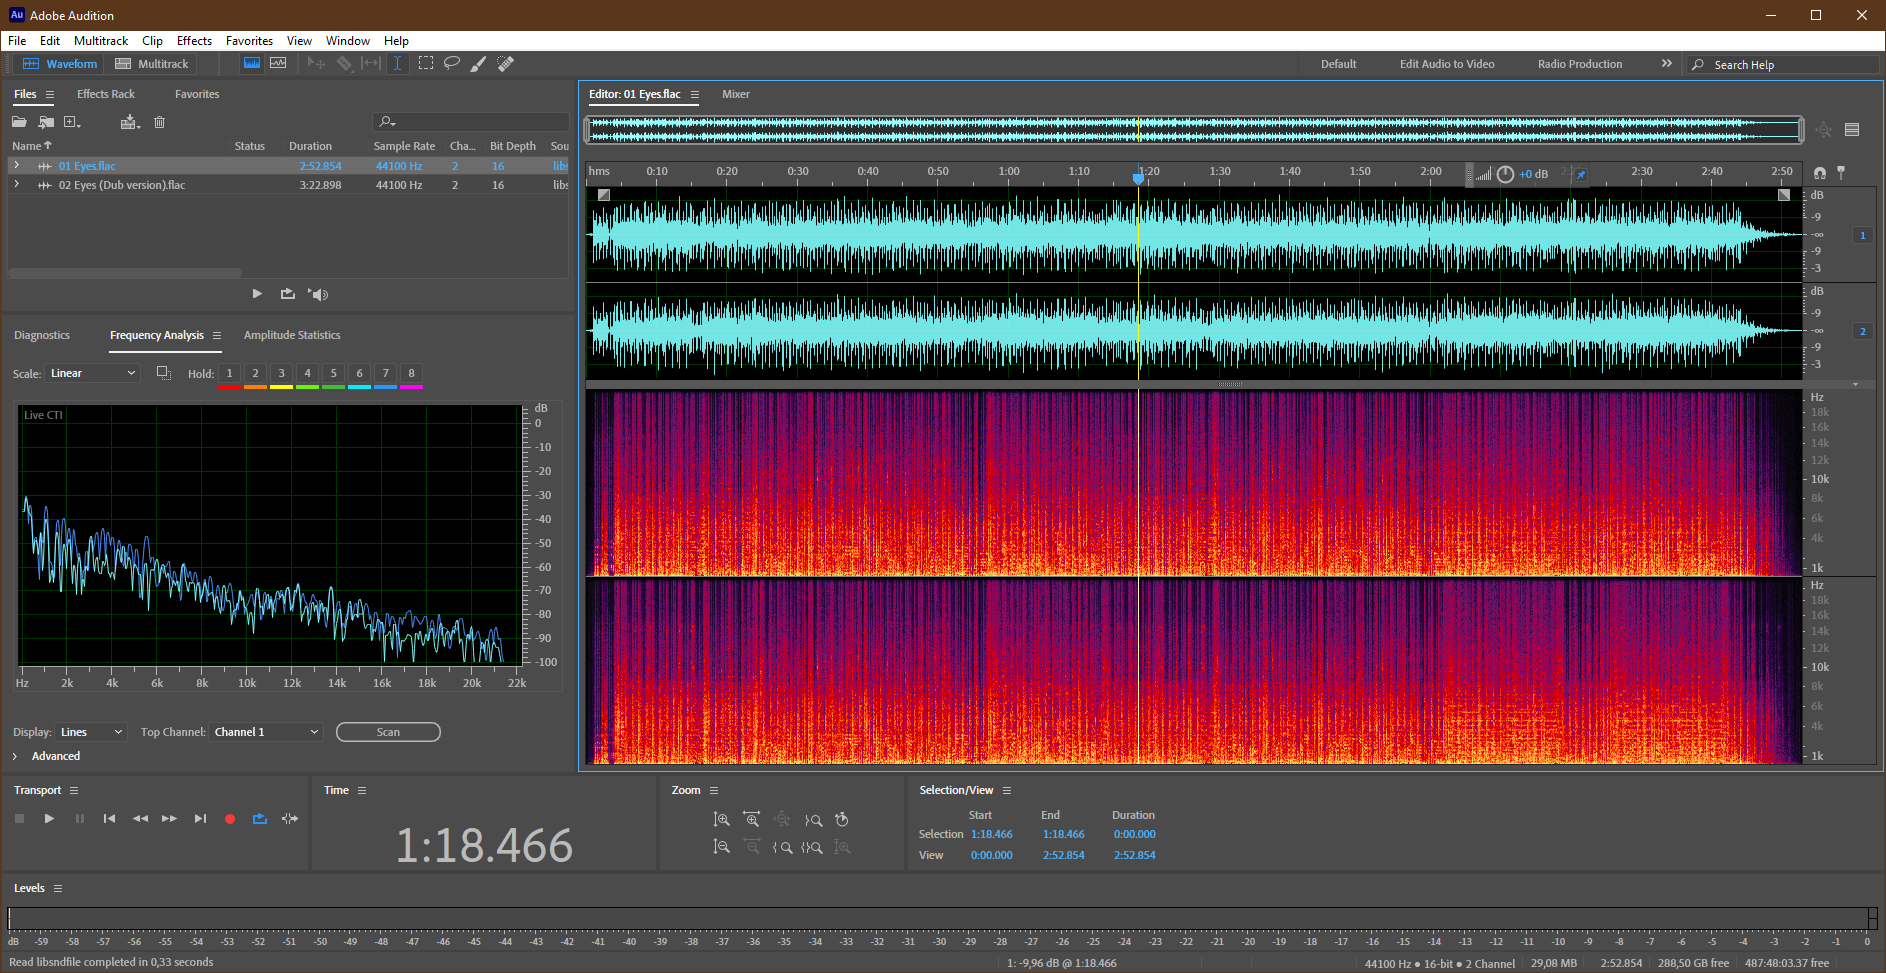Click the Open File folder icon

(19, 122)
